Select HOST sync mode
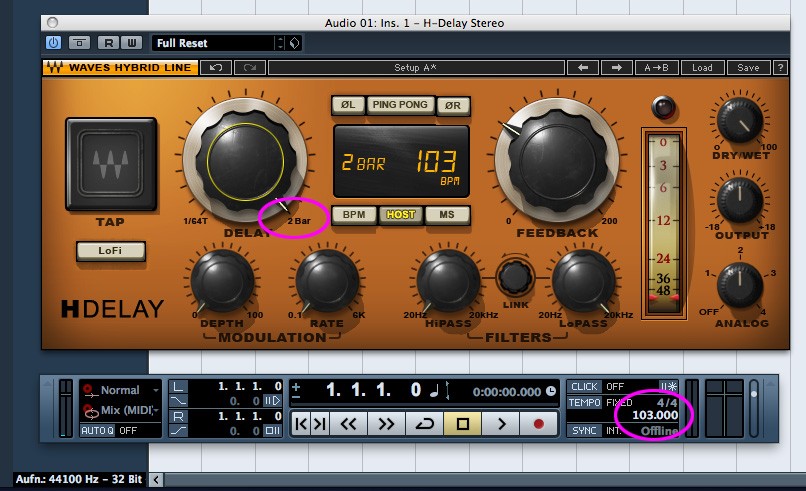The image size is (806, 491). point(400,215)
